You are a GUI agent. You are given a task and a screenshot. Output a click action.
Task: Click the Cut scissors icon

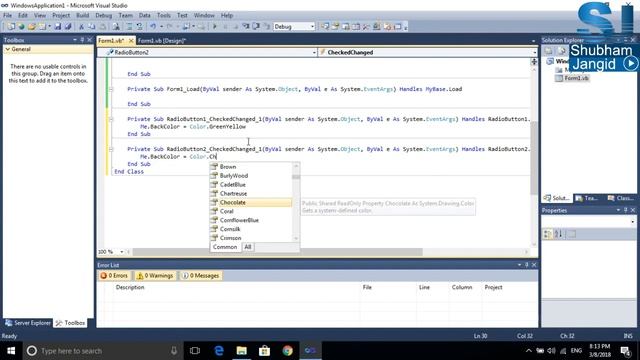[82, 27]
